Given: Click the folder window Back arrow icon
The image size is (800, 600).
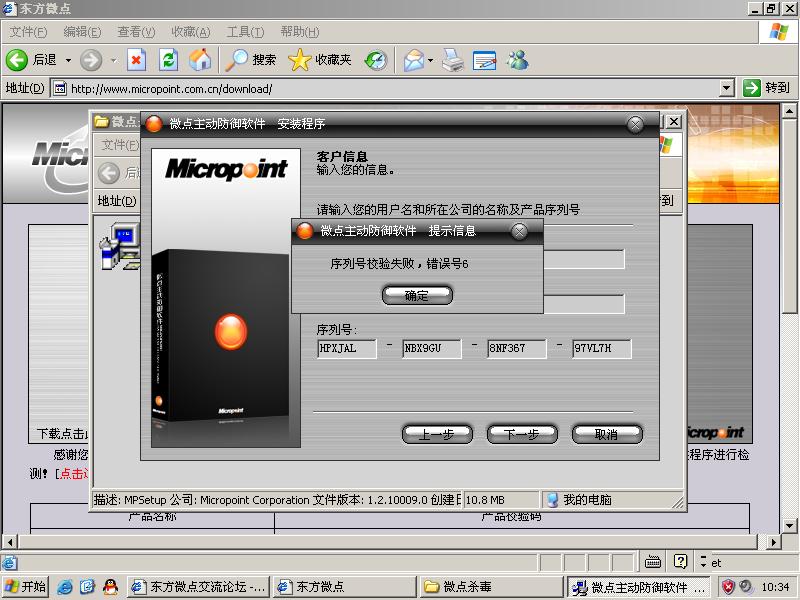Looking at the screenshot, I should coord(109,173).
